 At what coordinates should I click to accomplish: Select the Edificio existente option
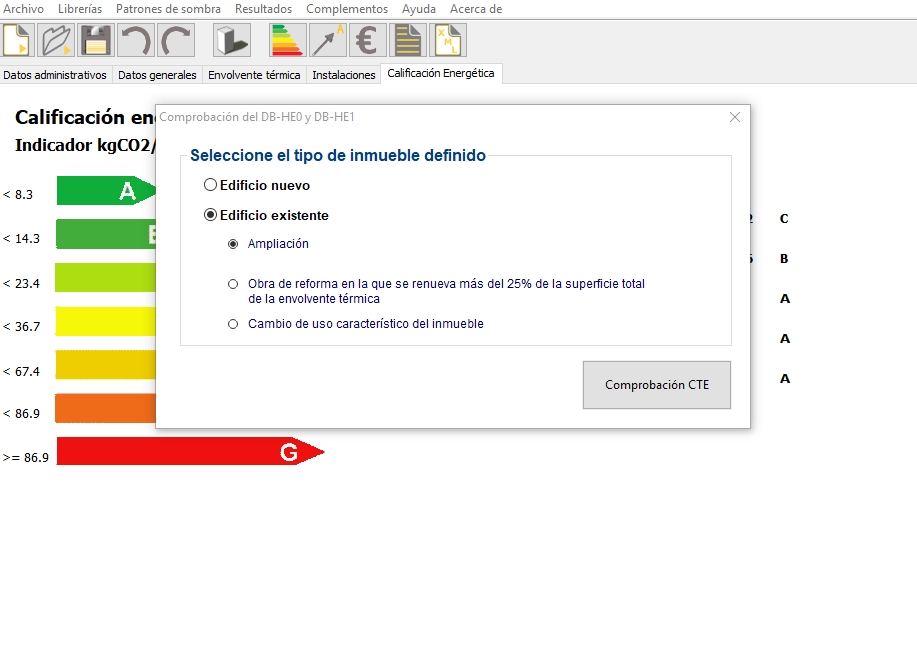(210, 215)
